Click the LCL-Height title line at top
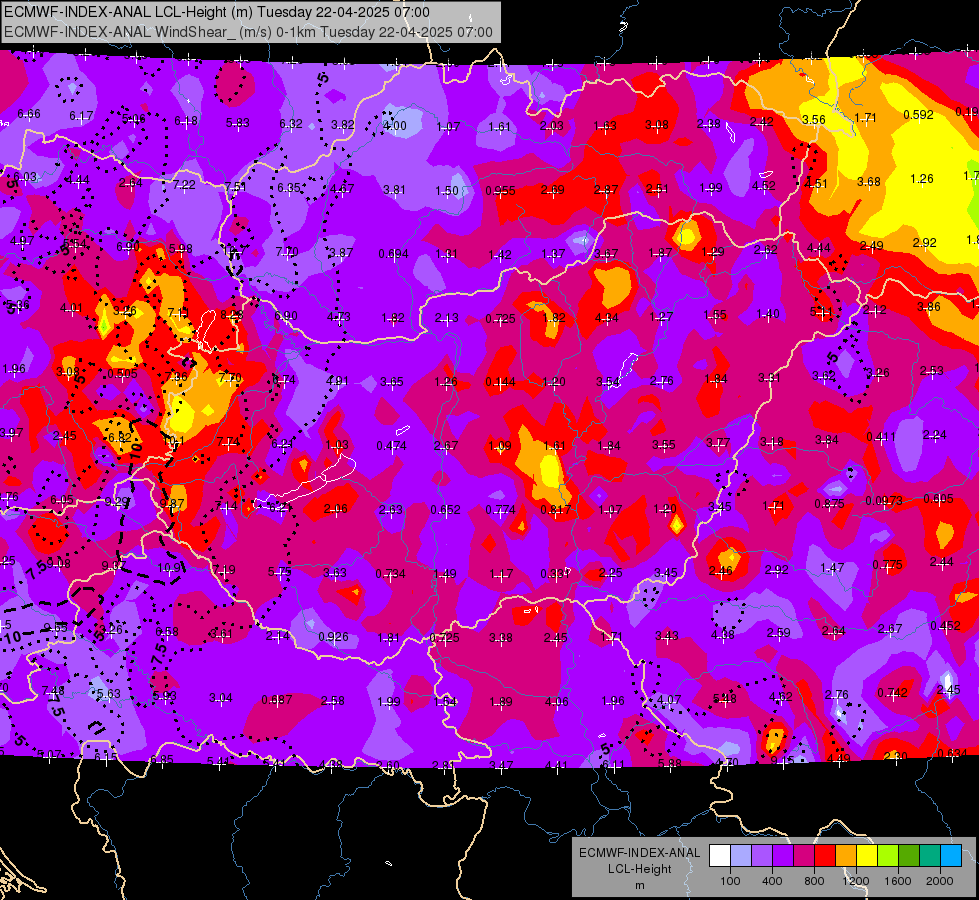979x900 pixels. (217, 12)
